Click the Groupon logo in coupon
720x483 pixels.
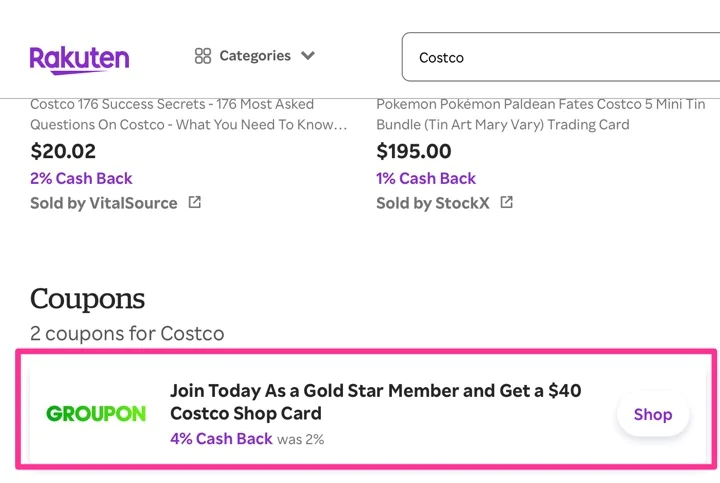[x=96, y=414]
